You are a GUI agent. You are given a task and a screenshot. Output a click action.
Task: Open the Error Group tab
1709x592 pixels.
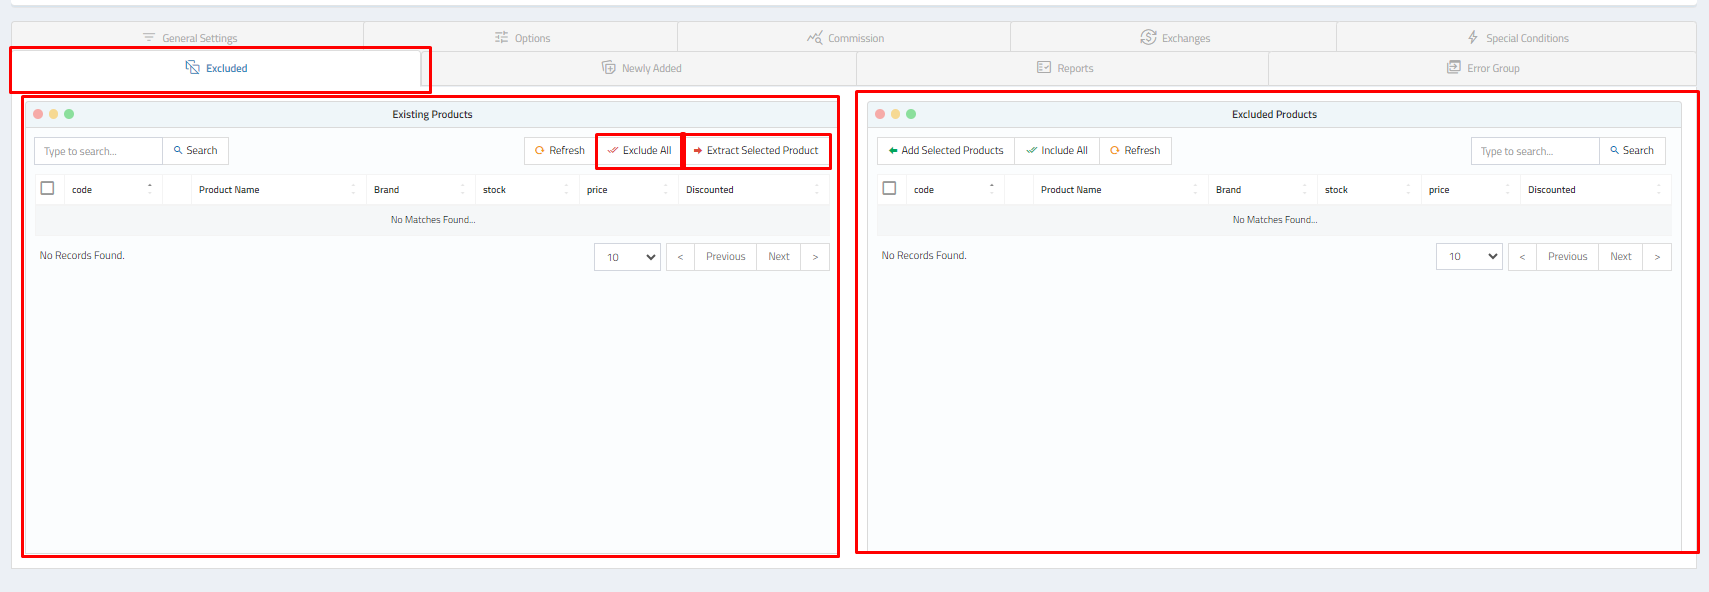(1482, 68)
